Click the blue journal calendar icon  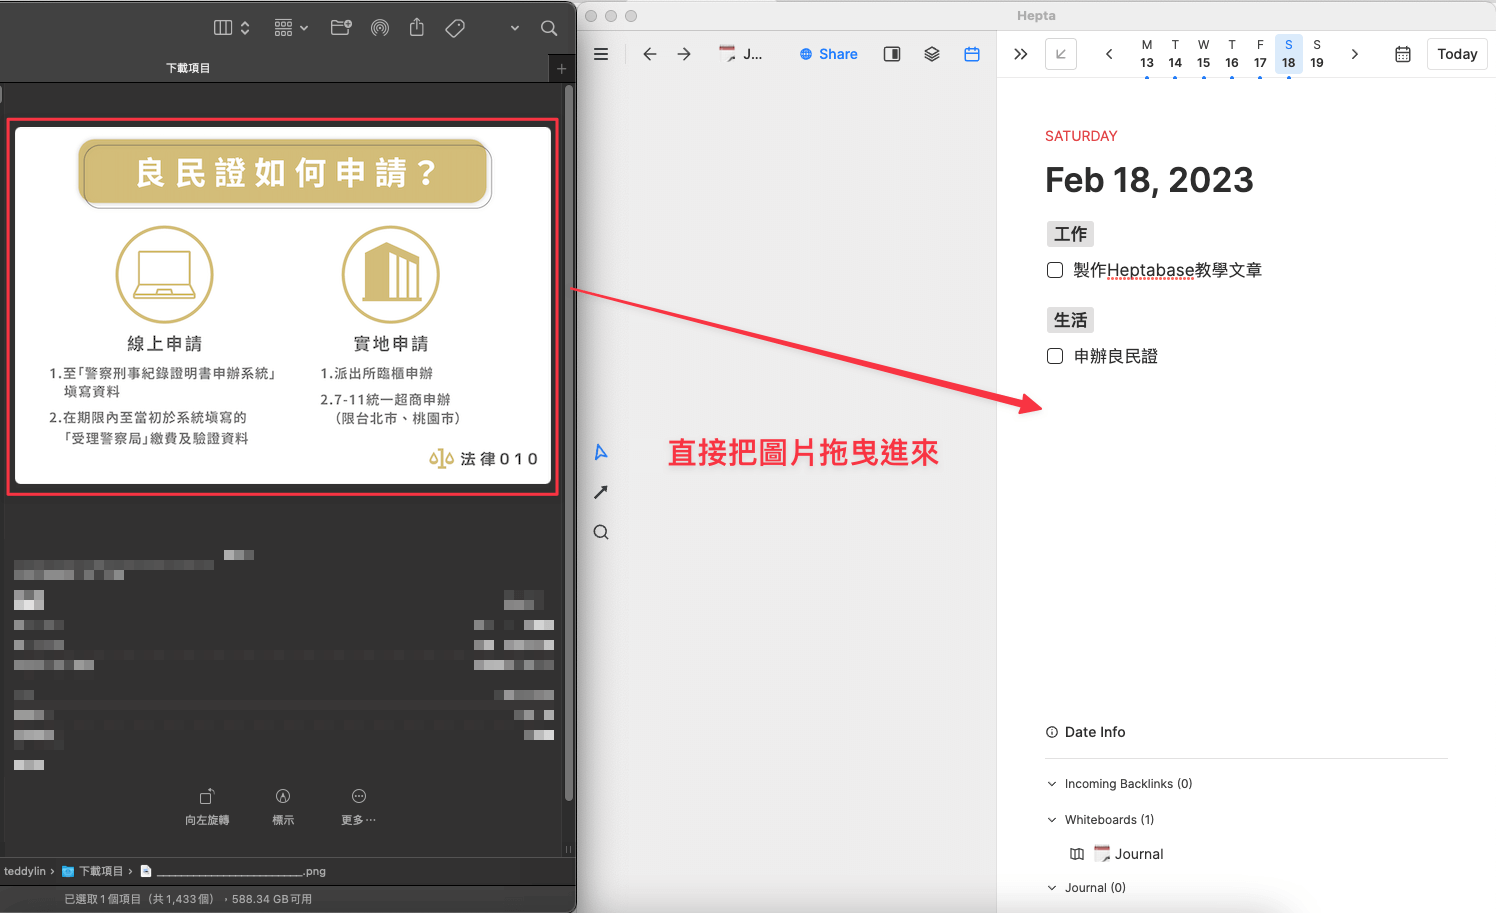(x=972, y=54)
